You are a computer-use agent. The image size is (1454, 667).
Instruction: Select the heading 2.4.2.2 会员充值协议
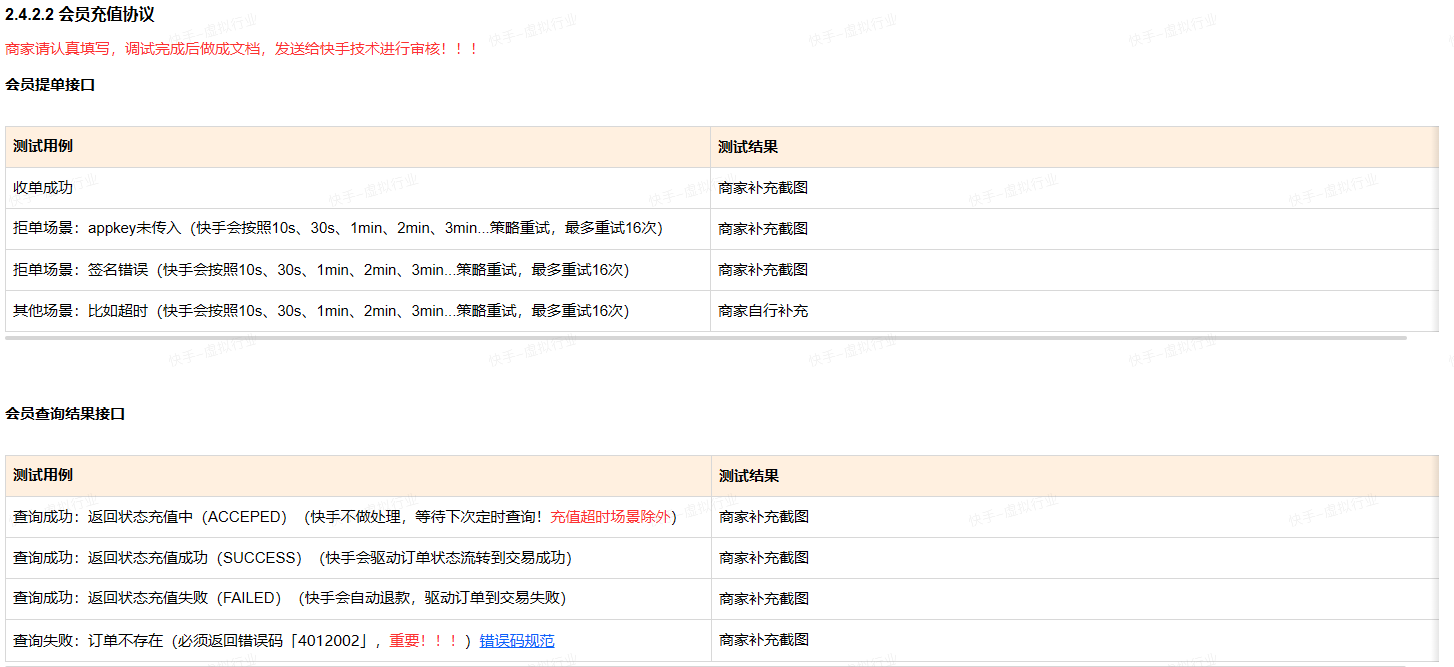coord(80,14)
